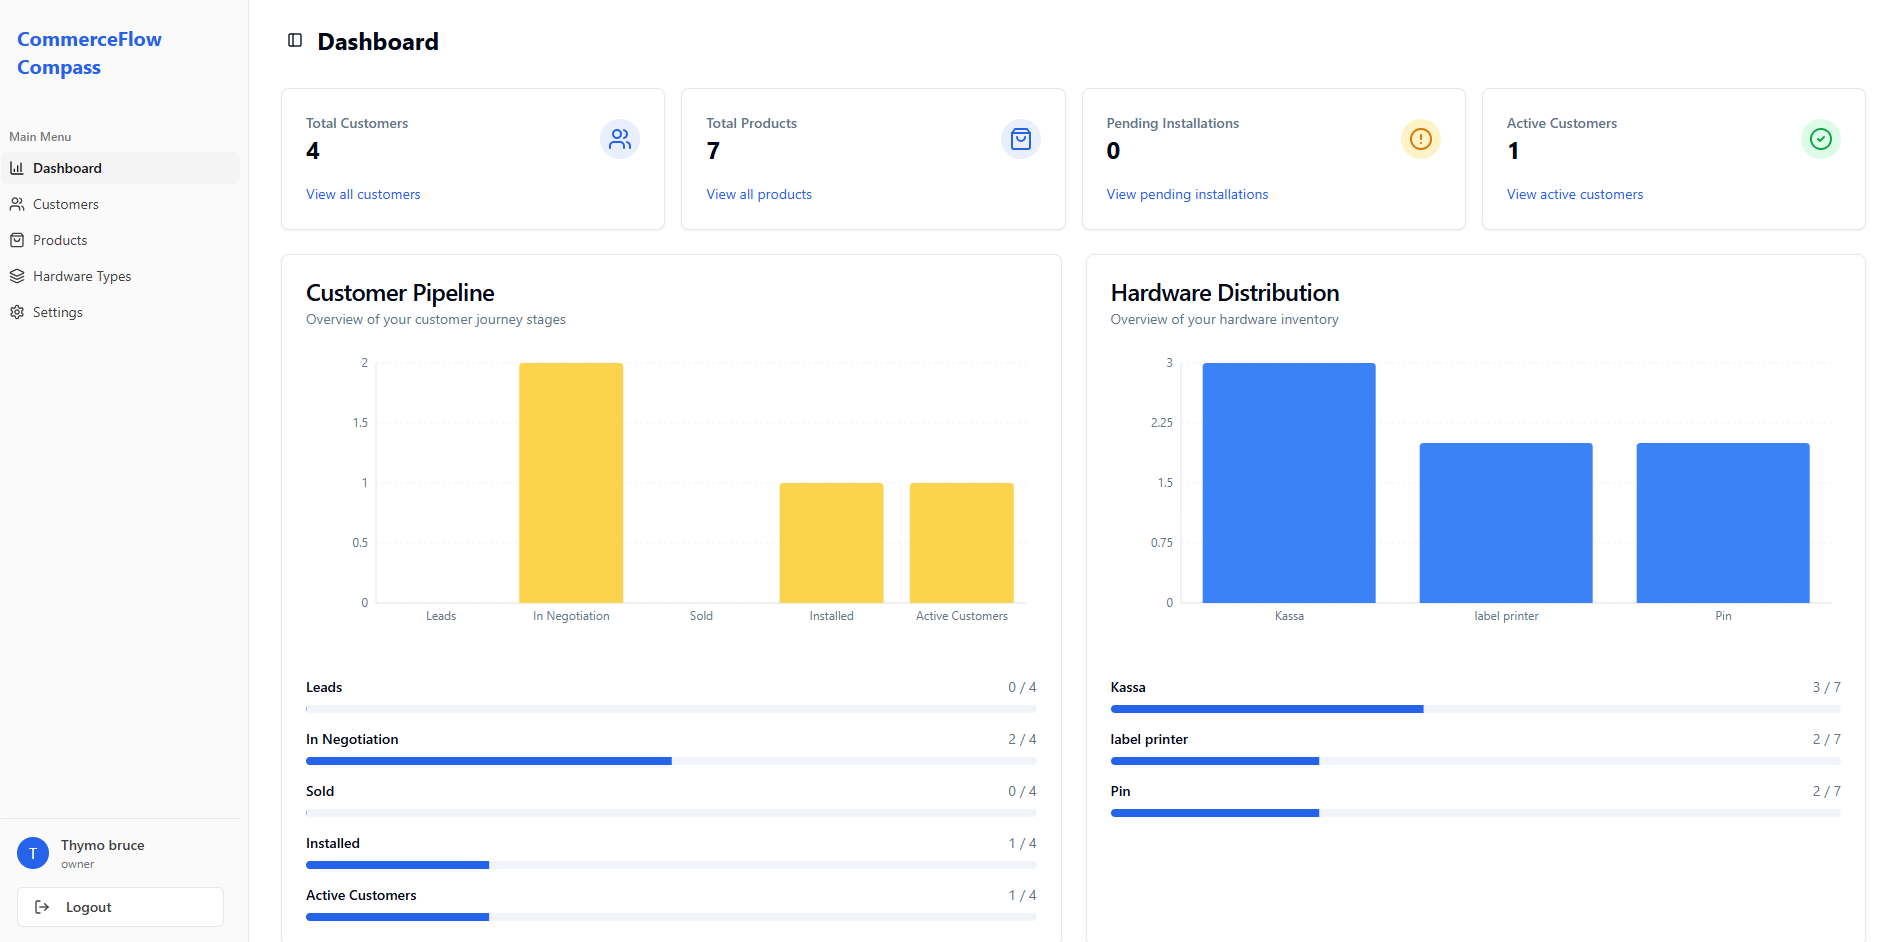
Task: Click the Total Customers people icon
Action: (620, 139)
